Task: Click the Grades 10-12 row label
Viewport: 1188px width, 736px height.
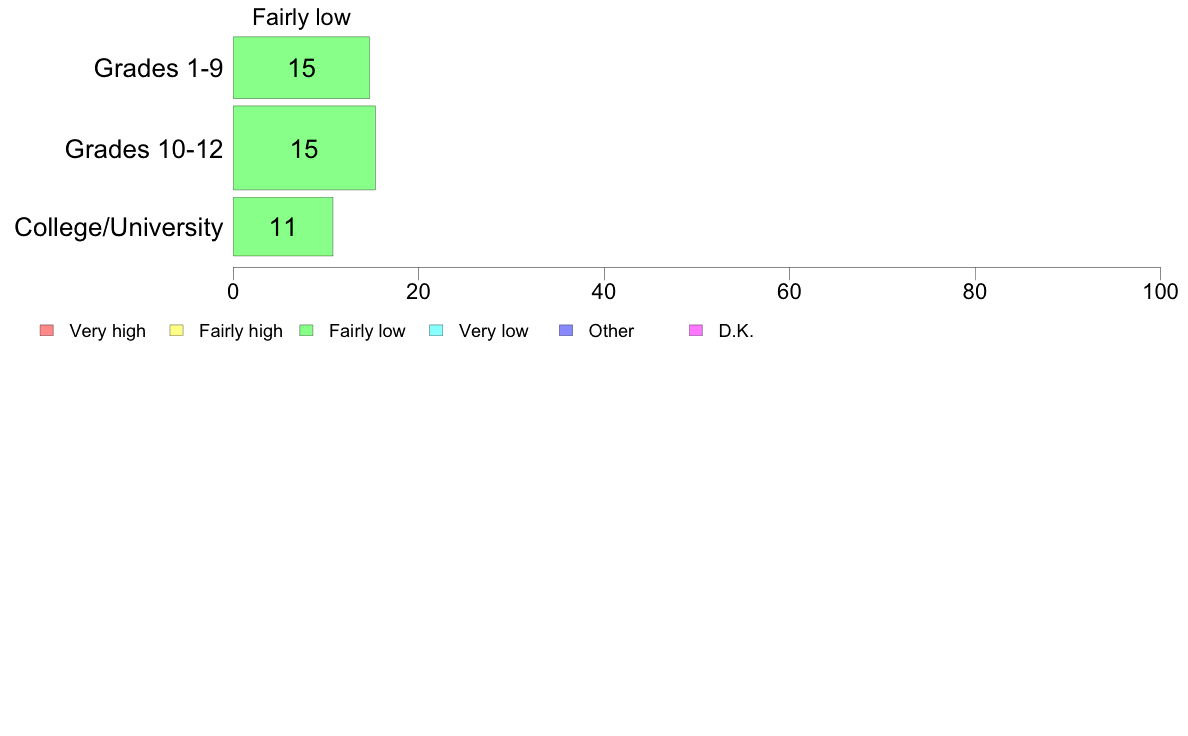Action: pos(144,149)
